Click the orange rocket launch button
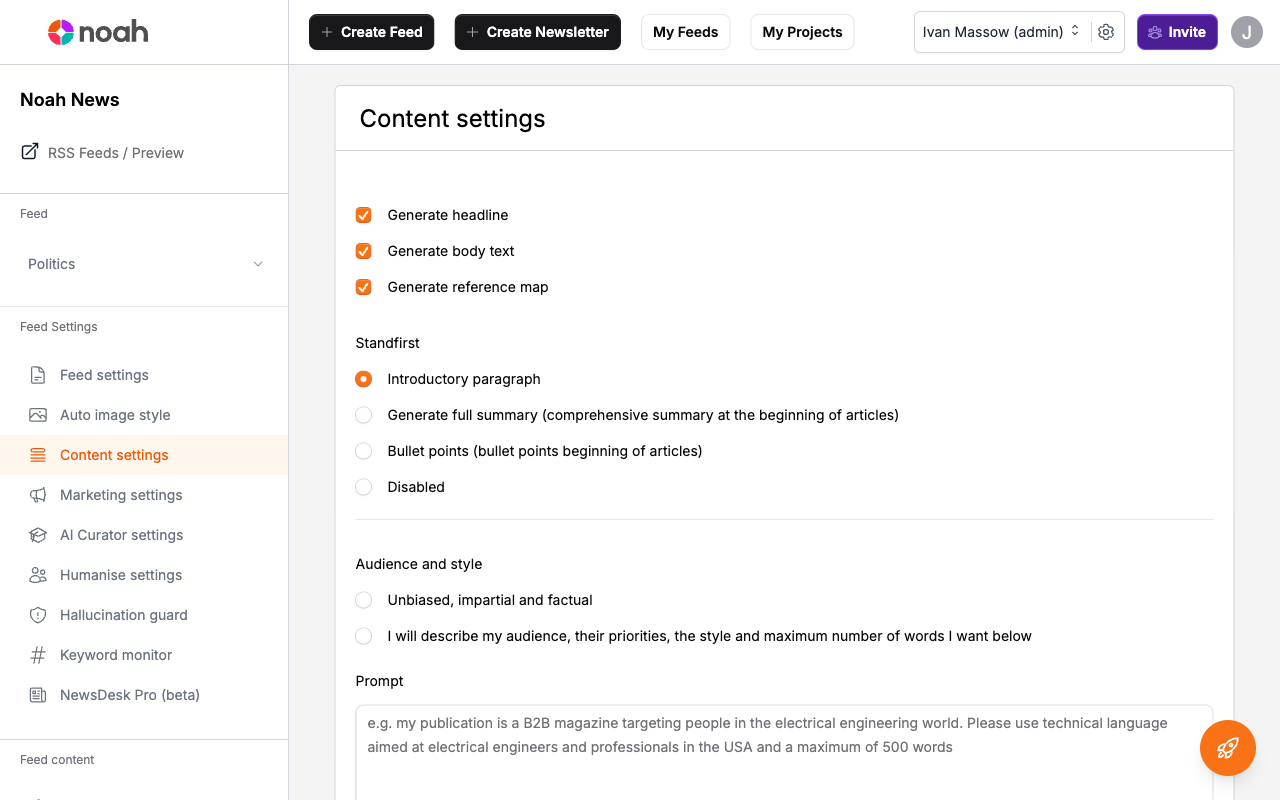1280x800 pixels. pos(1227,748)
